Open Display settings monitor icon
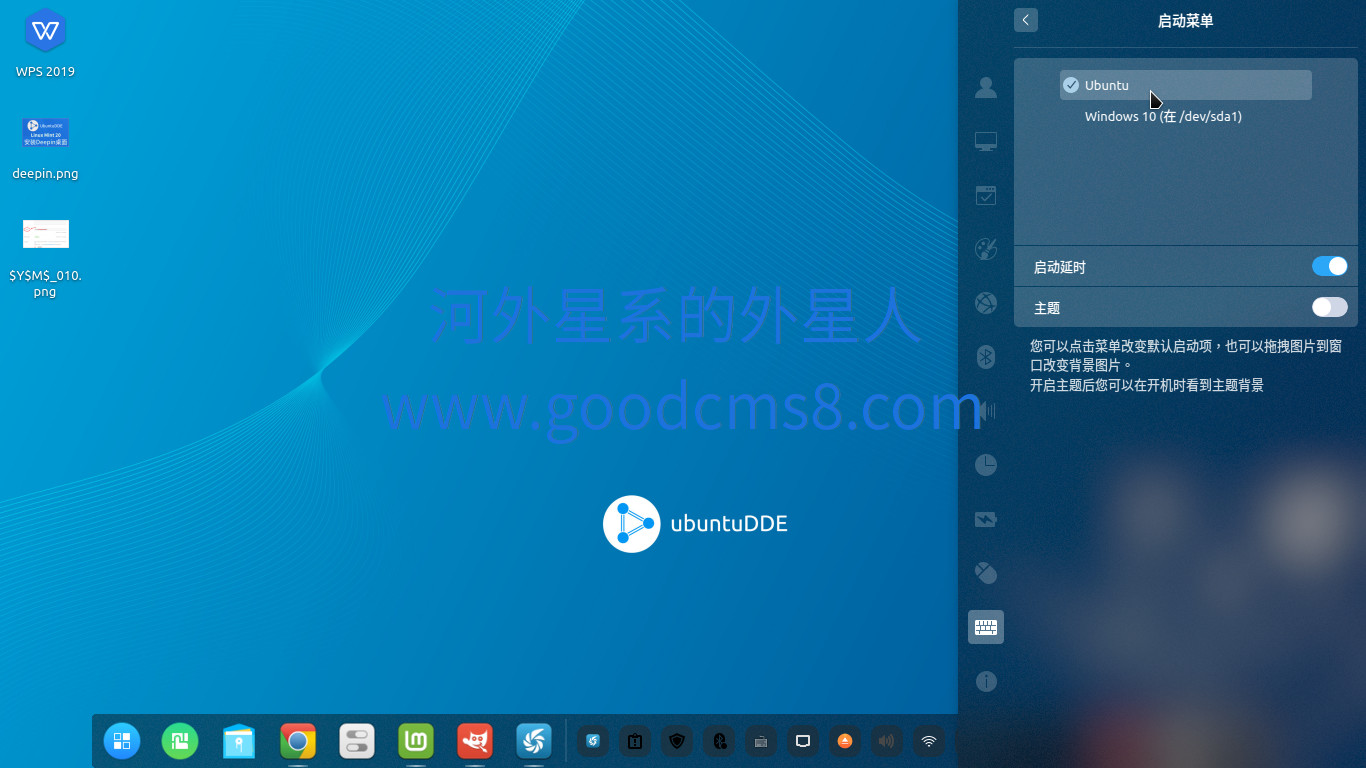1366x768 pixels. coord(986,141)
